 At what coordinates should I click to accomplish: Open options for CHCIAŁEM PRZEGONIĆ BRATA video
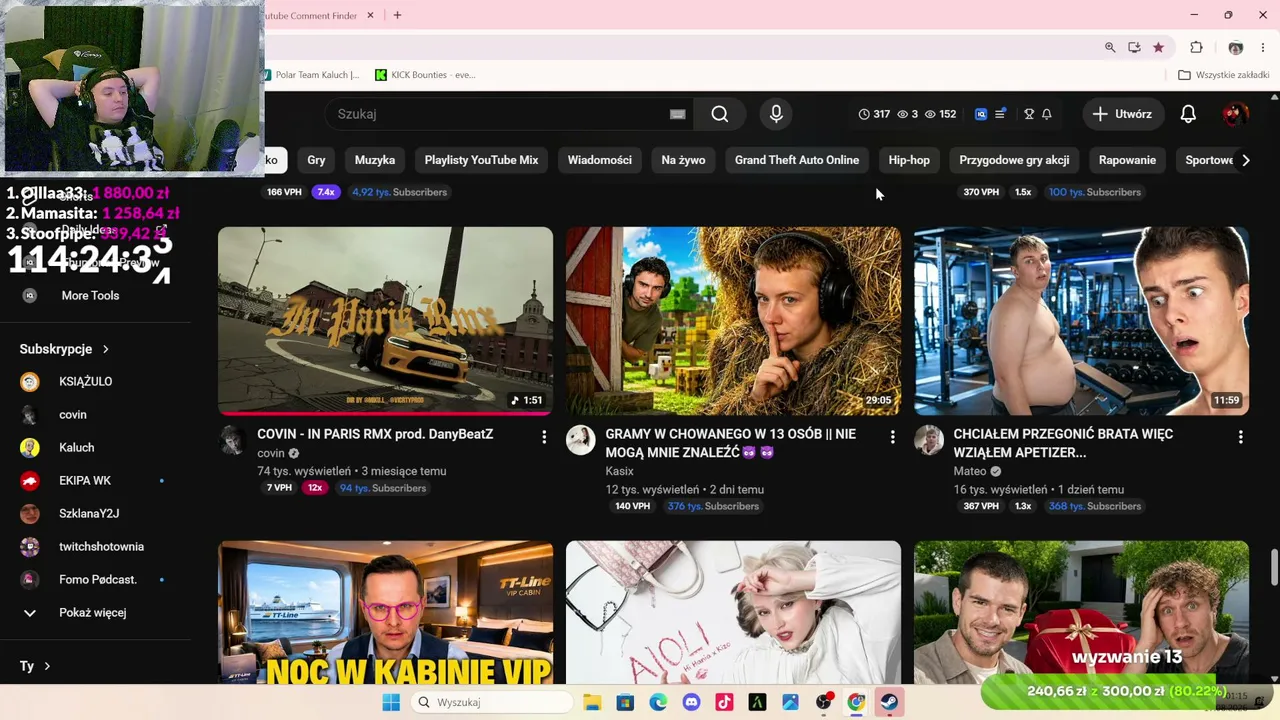coord(1240,437)
